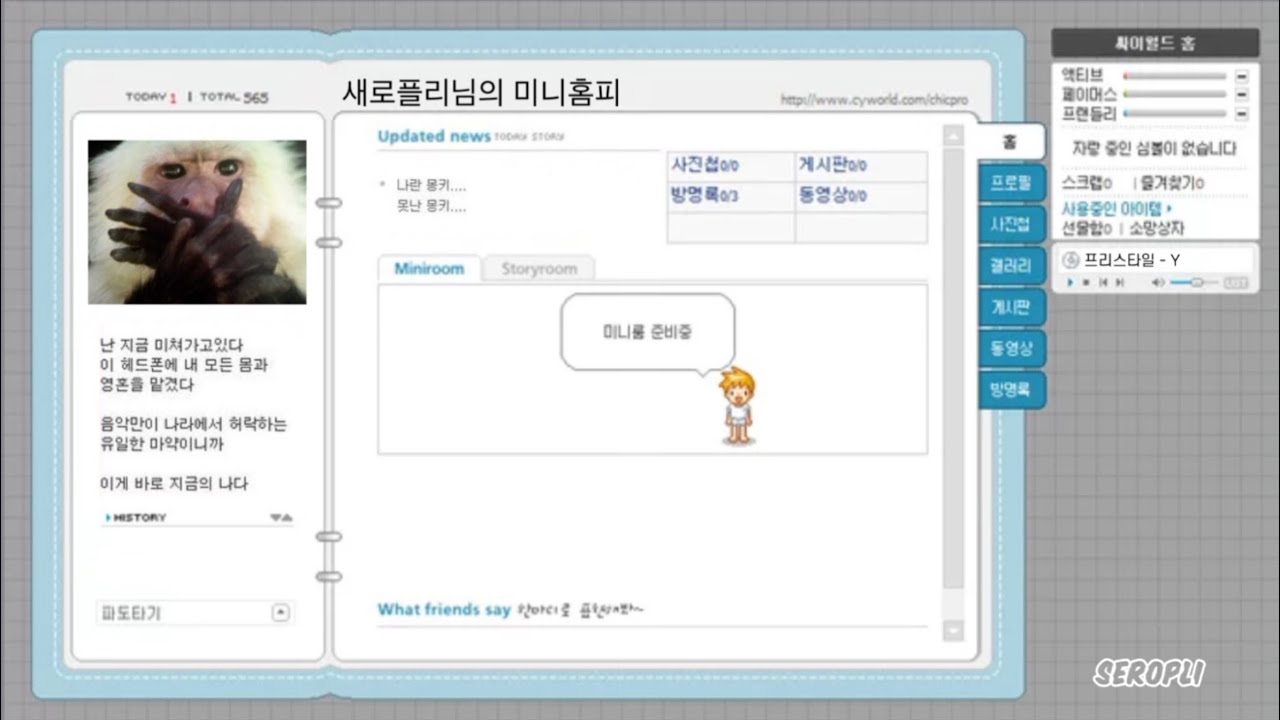Click the 프리스타일 - Y song title
The height and width of the screenshot is (720, 1280).
[1133, 260]
